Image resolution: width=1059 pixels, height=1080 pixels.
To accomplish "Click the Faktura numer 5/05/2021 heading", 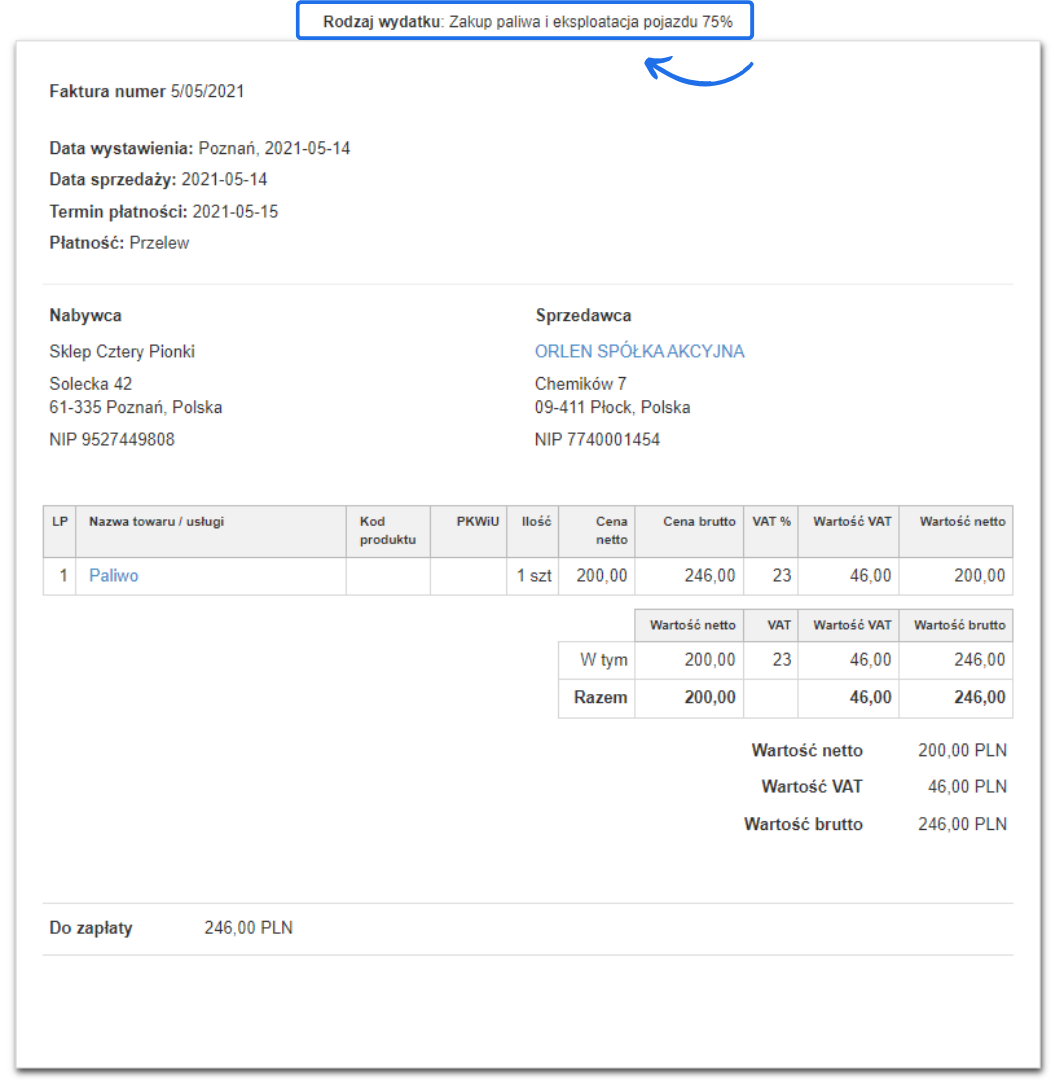I will [147, 92].
